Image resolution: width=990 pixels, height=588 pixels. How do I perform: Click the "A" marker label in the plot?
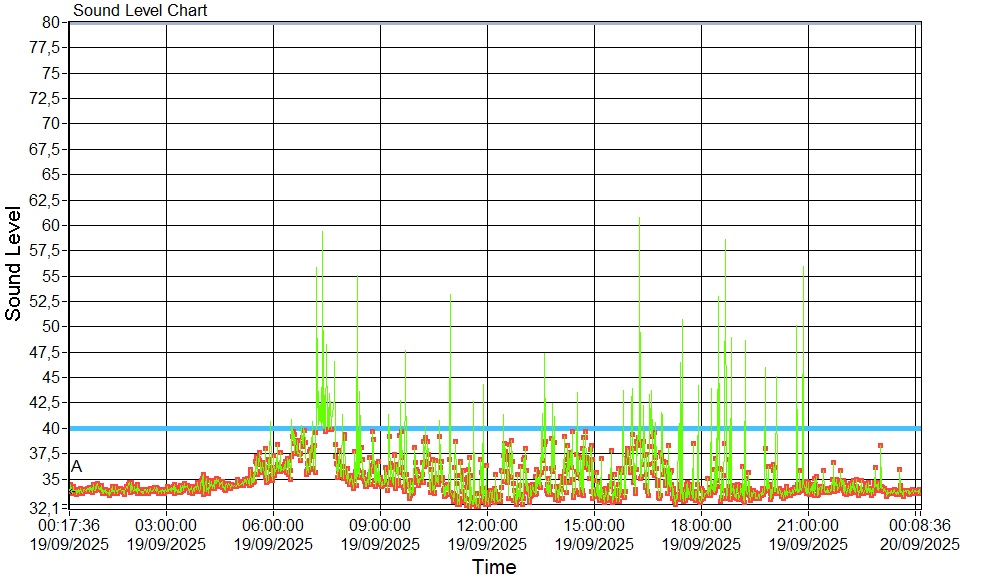pos(77,467)
